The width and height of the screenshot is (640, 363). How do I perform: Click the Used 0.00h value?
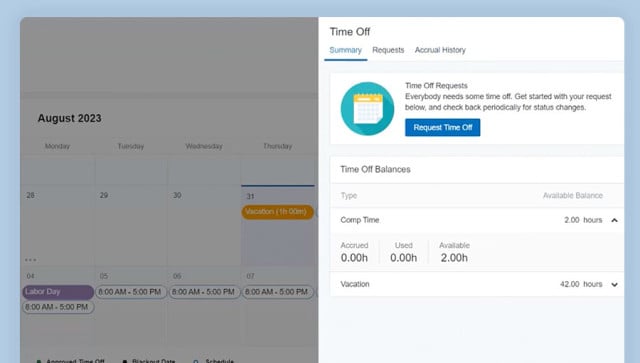403,258
